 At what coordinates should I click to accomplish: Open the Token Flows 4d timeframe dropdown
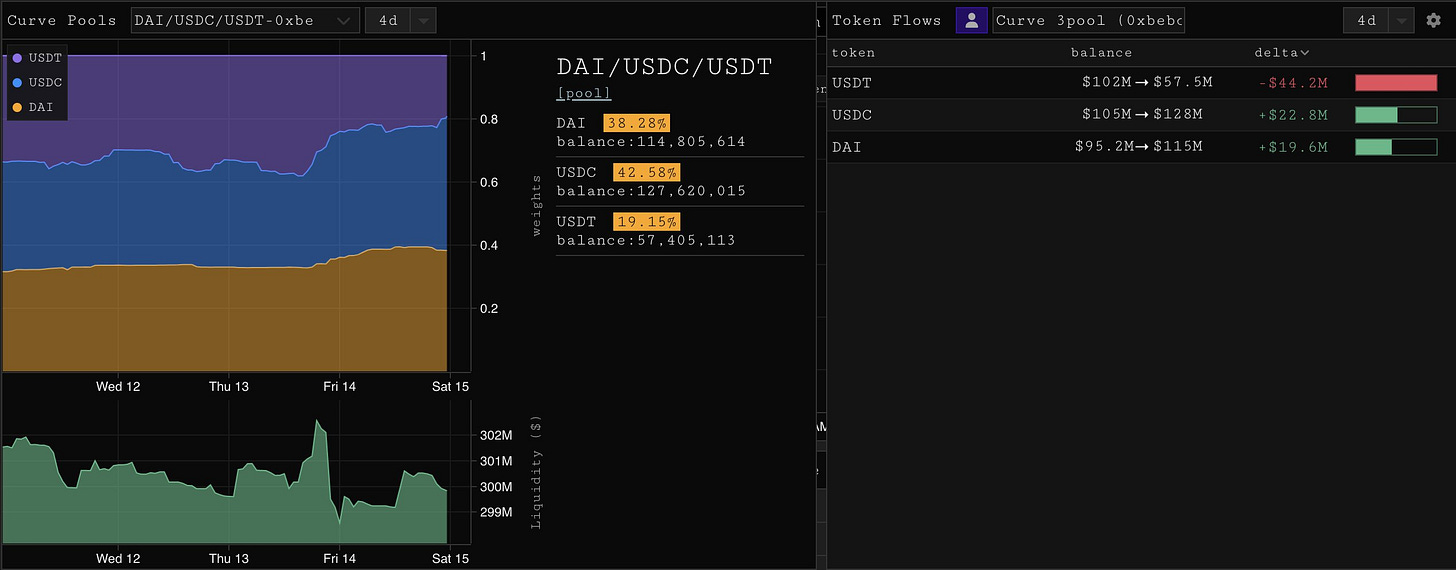pyautogui.click(x=1378, y=20)
